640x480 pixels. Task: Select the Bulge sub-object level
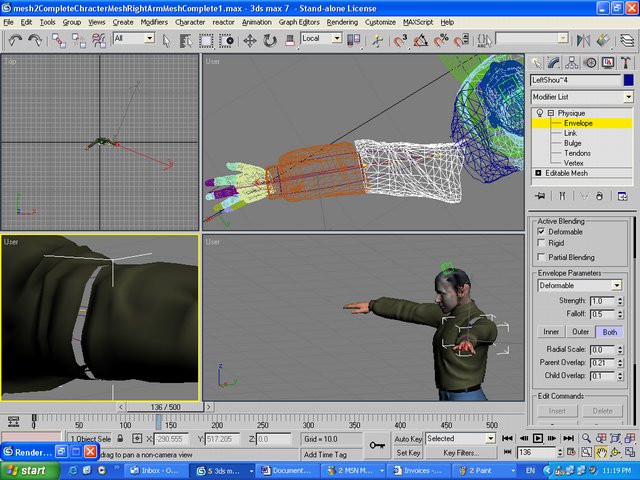[x=572, y=143]
